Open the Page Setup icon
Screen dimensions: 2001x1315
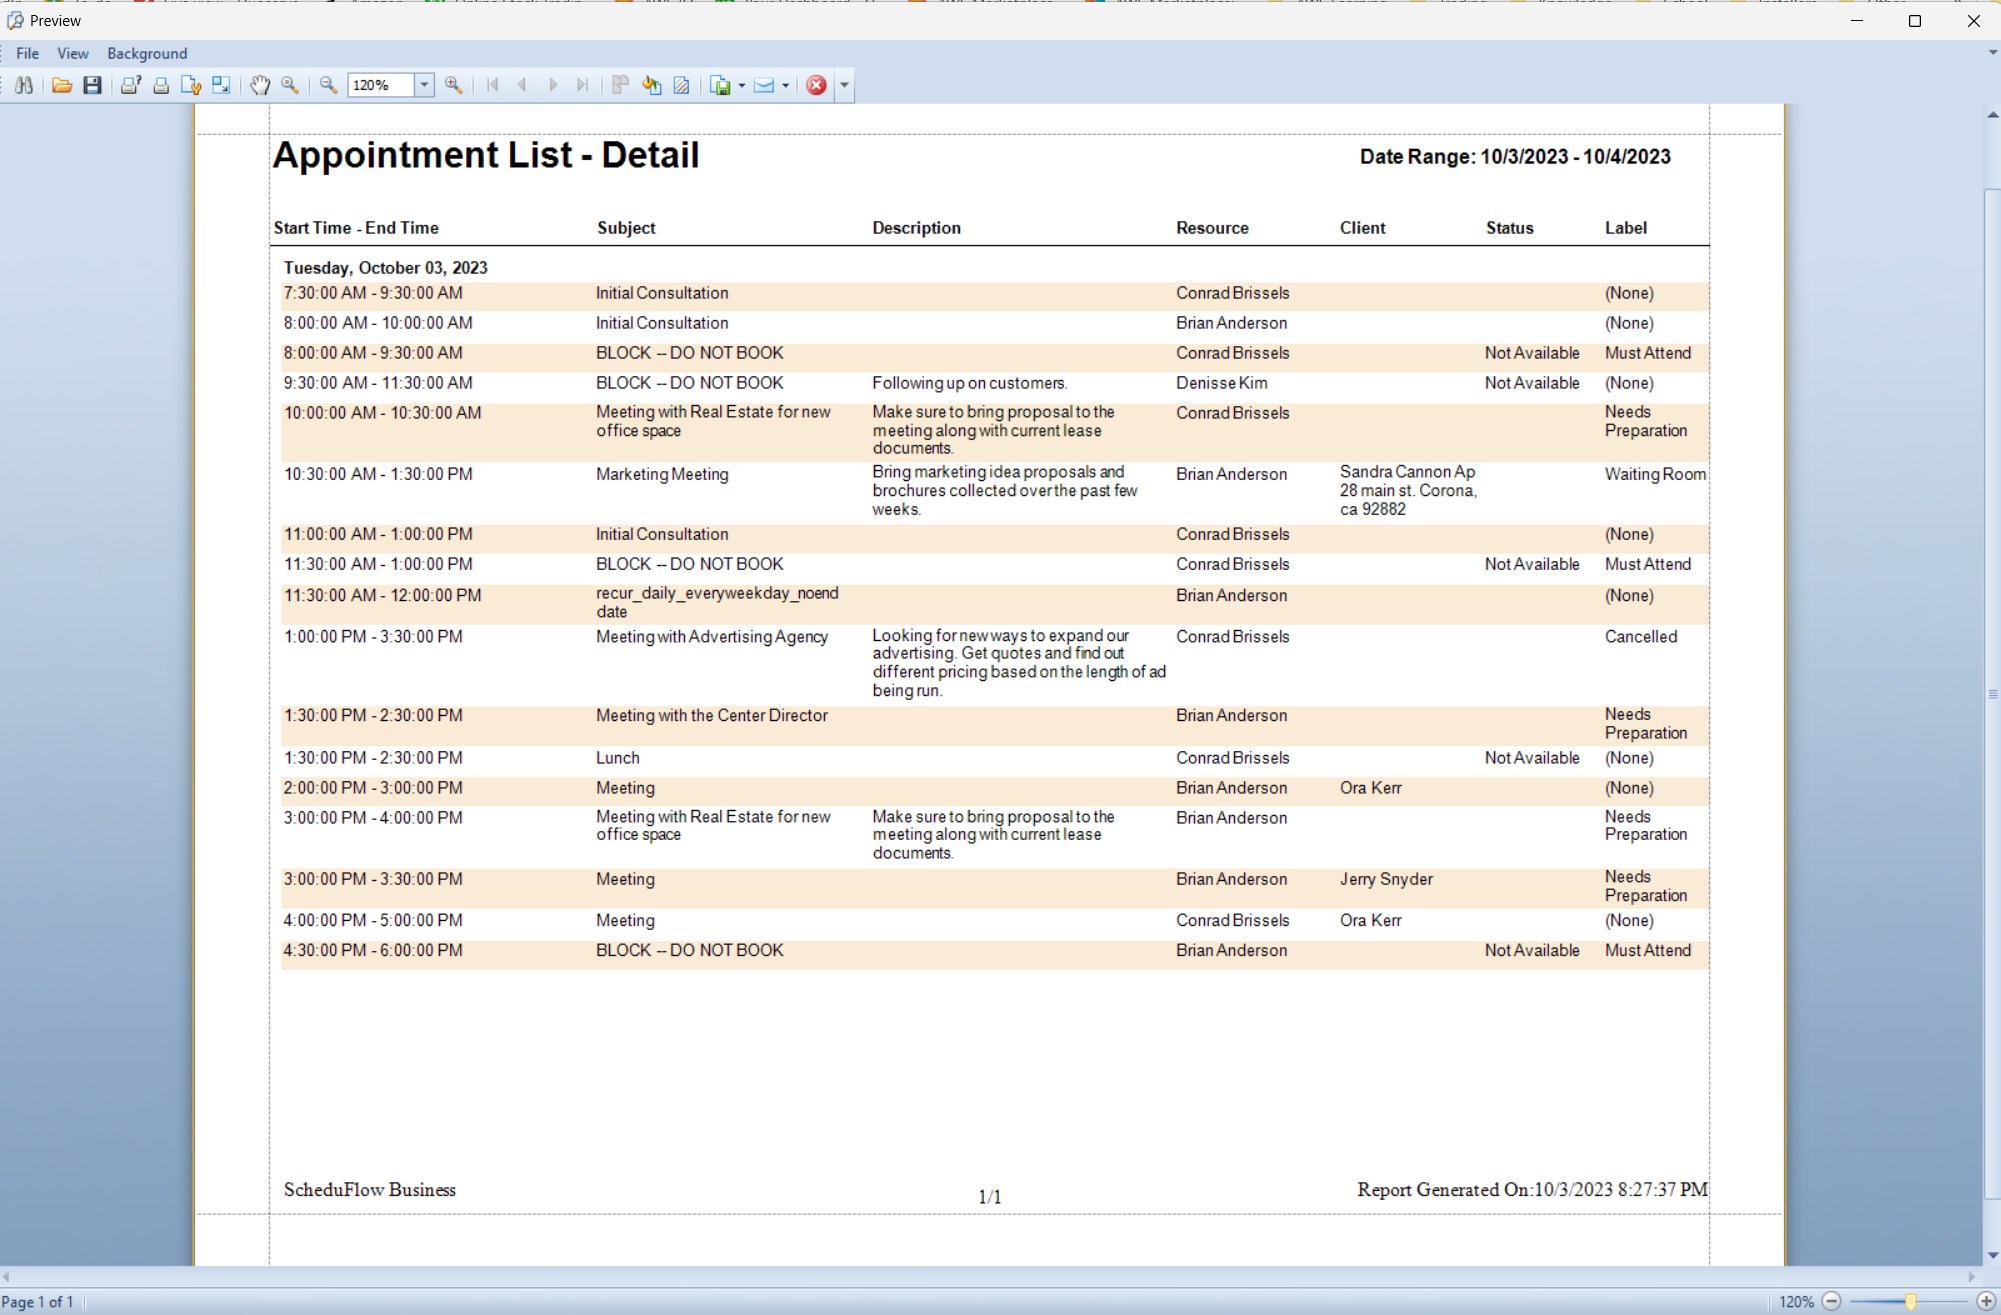(x=191, y=85)
